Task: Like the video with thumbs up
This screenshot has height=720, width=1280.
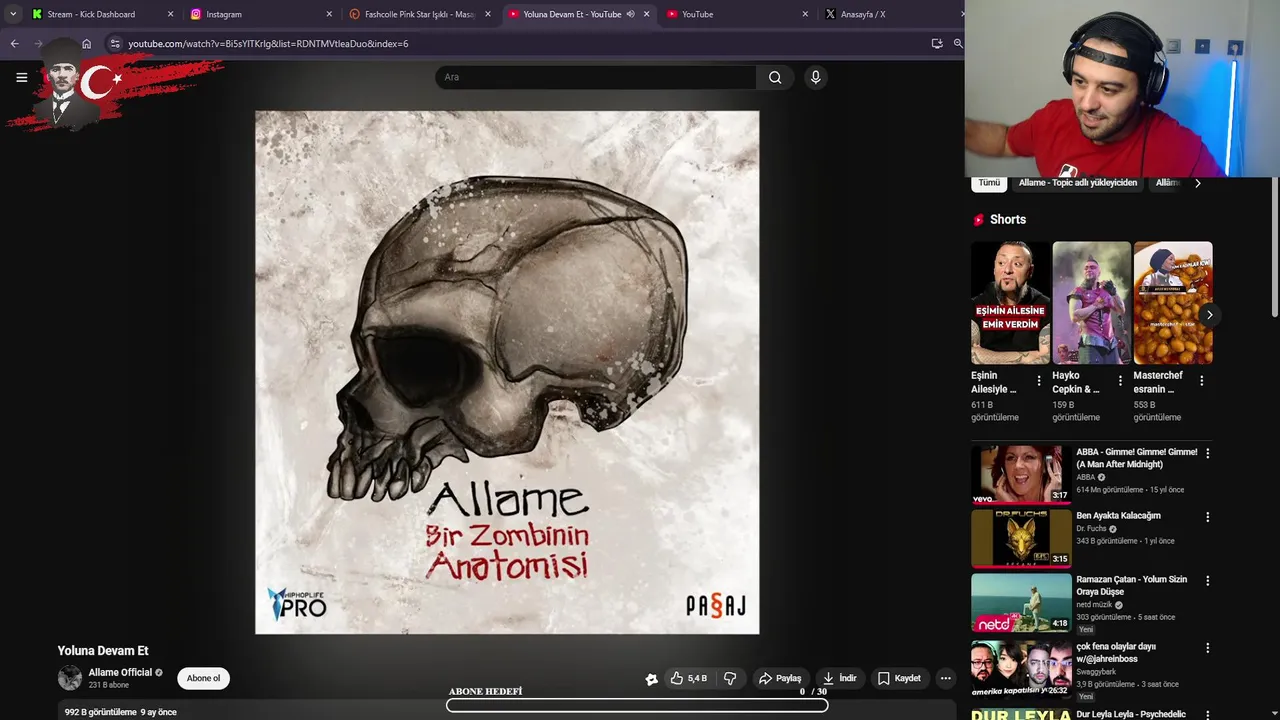Action: click(689, 678)
